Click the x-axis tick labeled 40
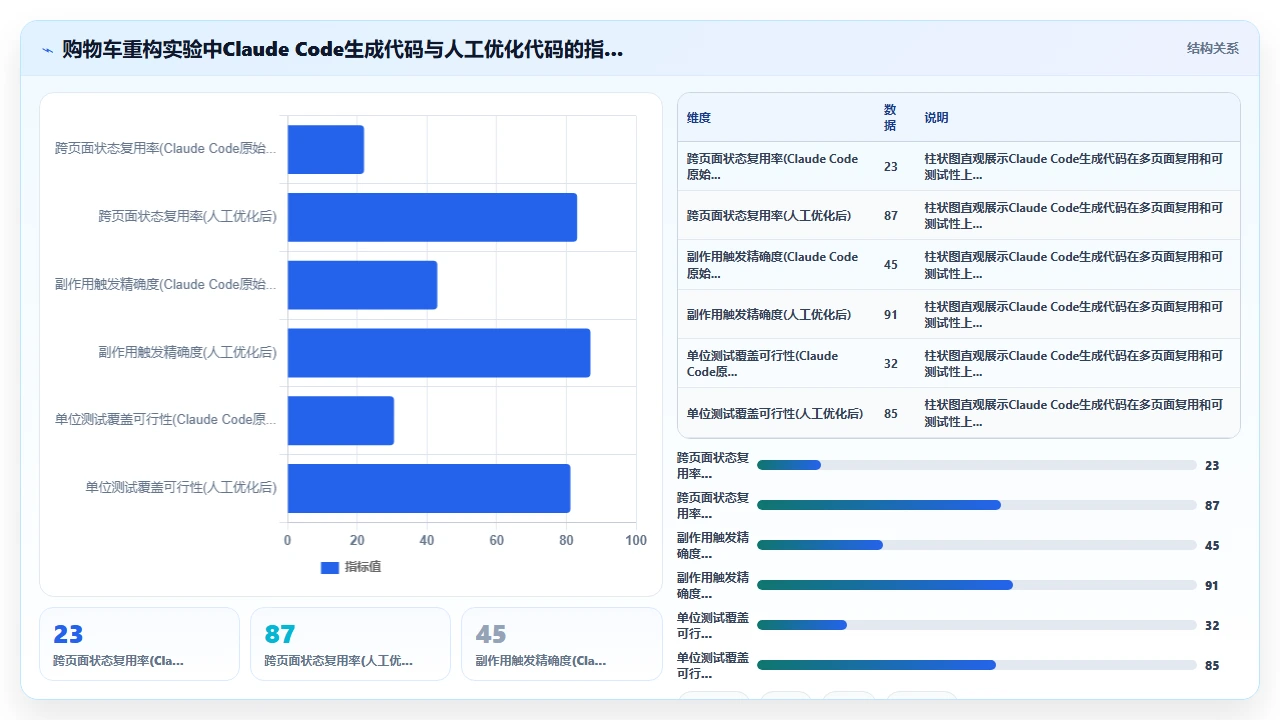Image resolution: width=1280 pixels, height=720 pixels. pyautogui.click(x=427, y=540)
